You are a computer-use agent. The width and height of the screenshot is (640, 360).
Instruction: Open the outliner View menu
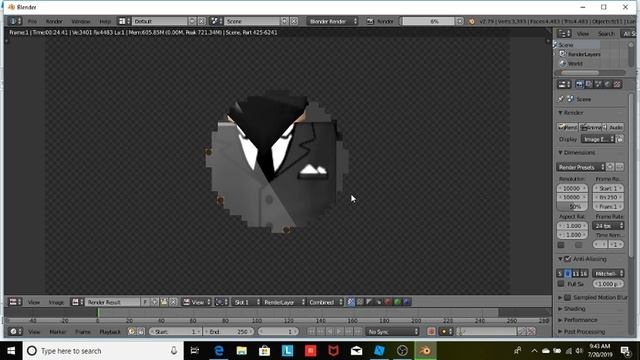582,34
